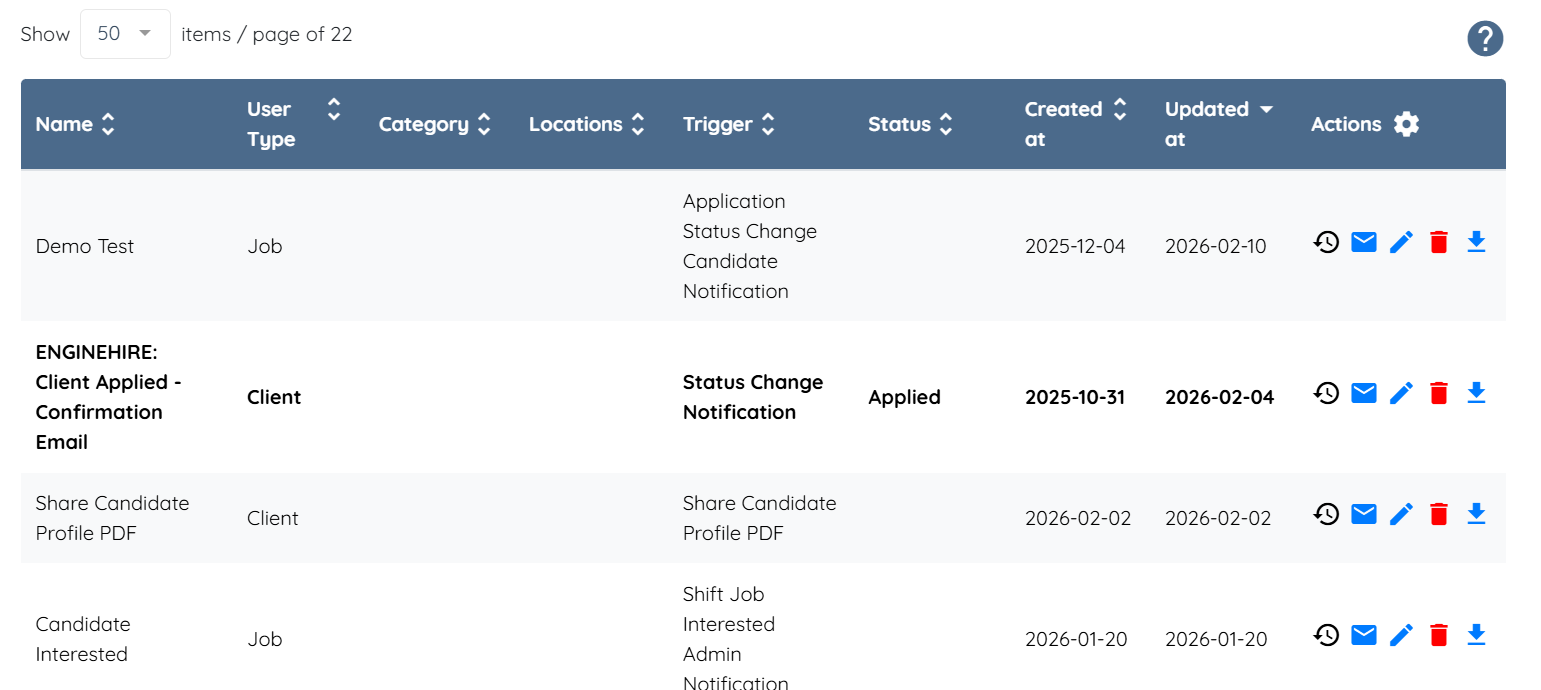
Task: Send test email for Demo Test template
Action: click(1364, 242)
